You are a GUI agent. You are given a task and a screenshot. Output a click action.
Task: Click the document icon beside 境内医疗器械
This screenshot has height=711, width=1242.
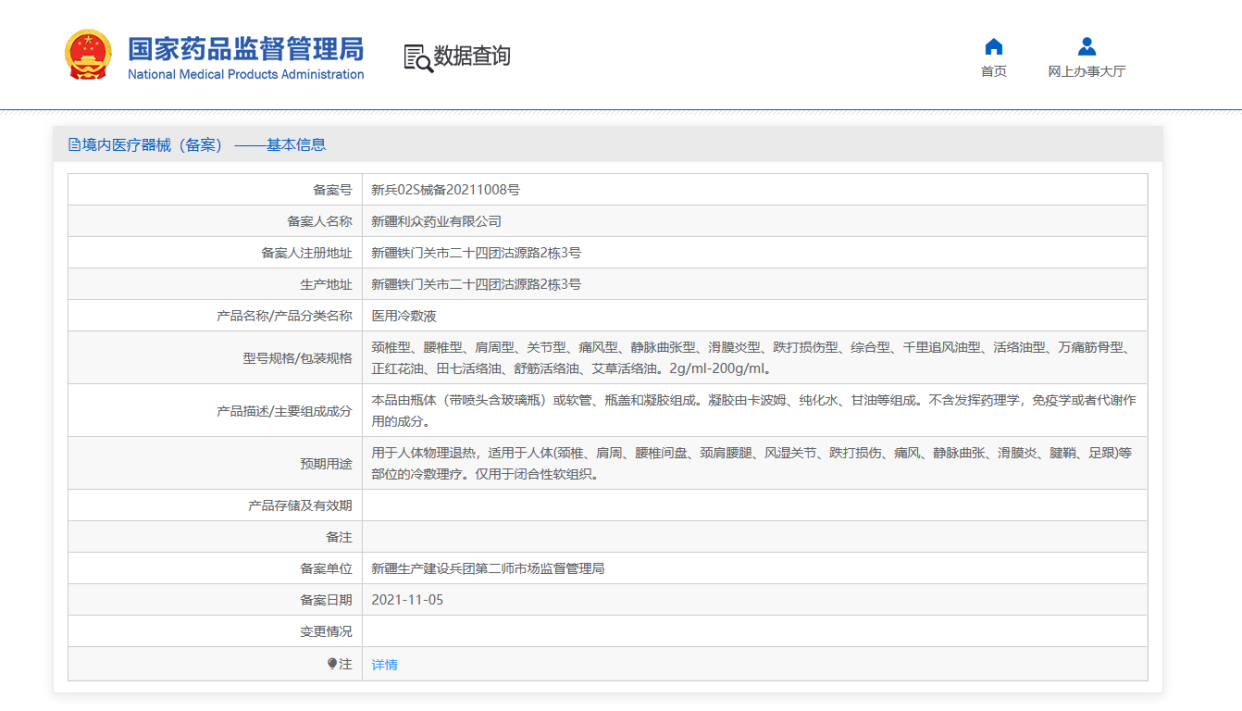(x=74, y=144)
